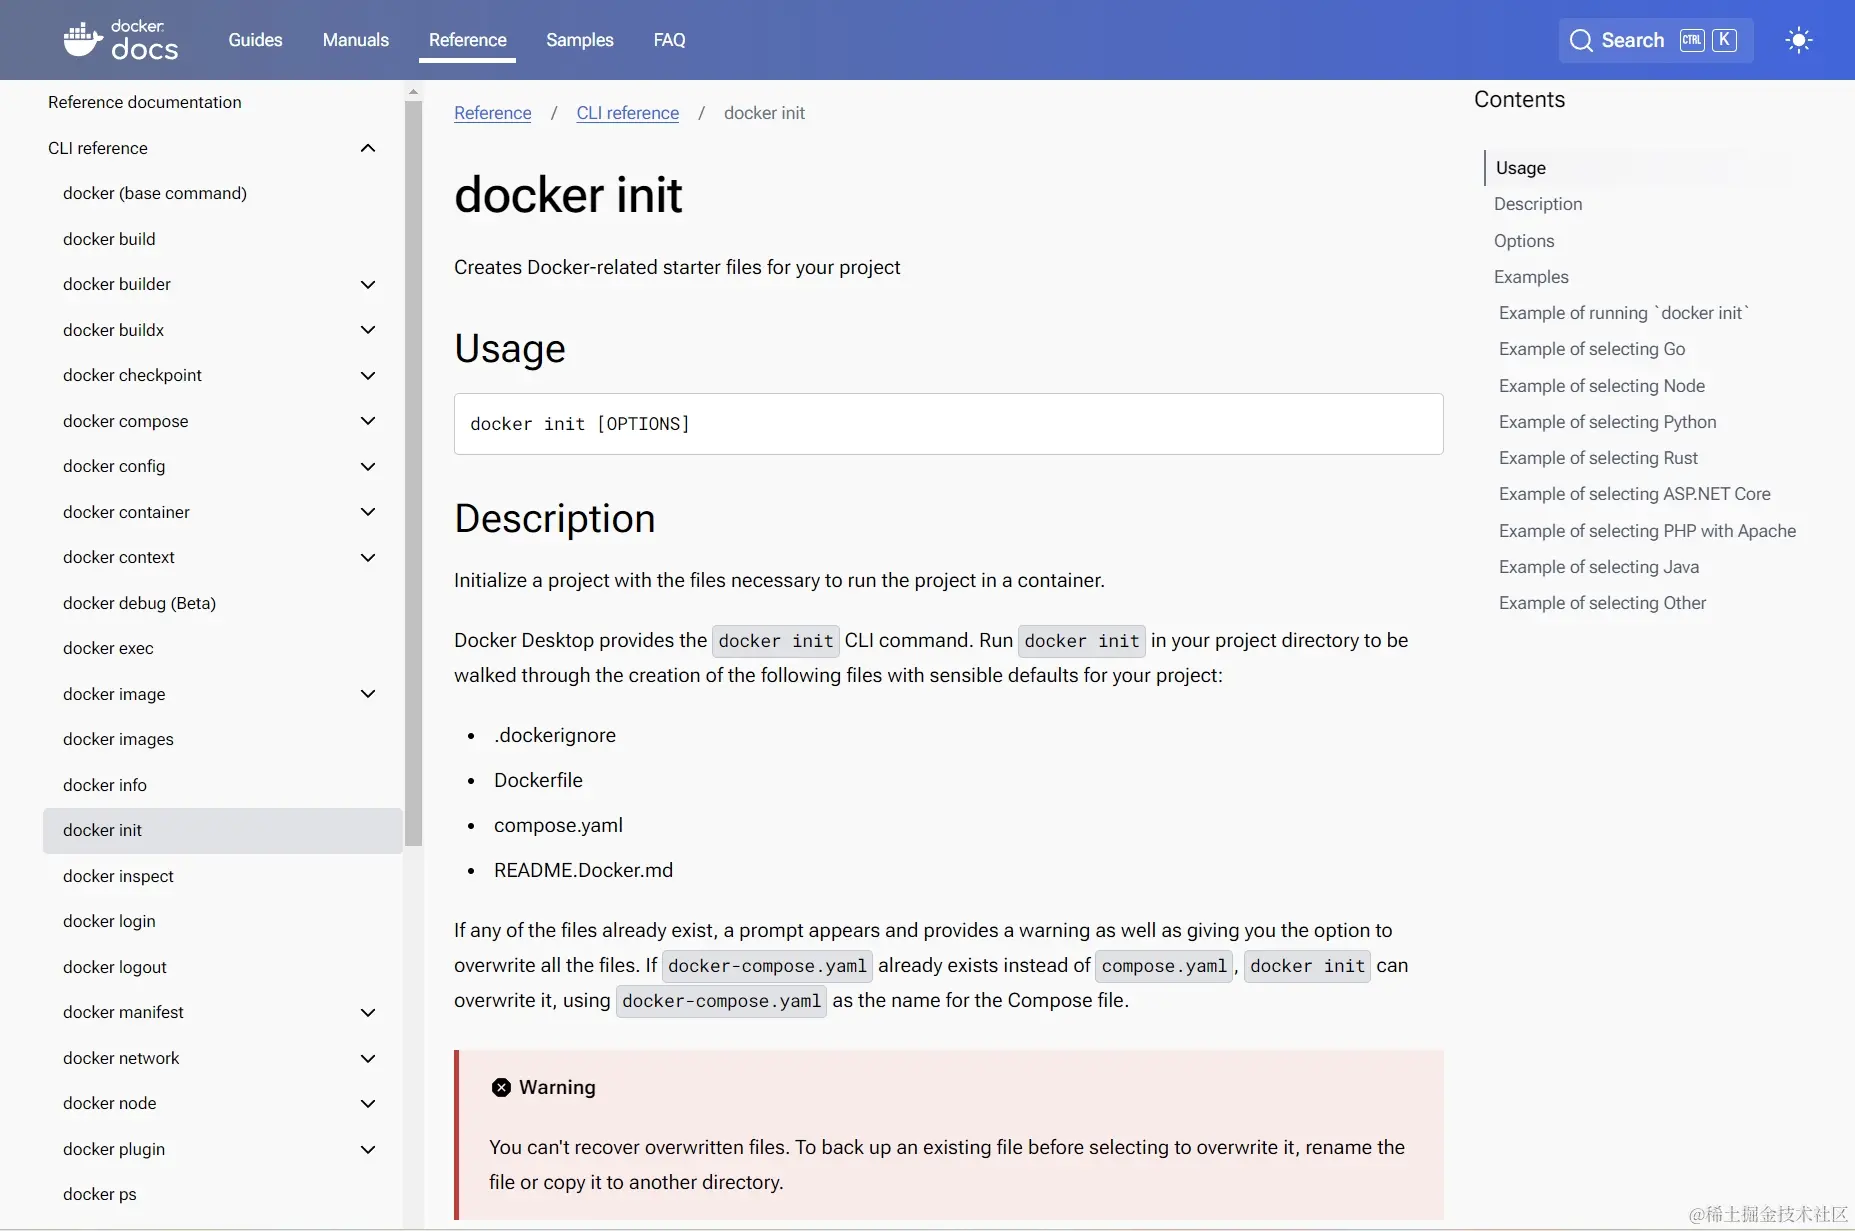
Task: Expand the docker container submenu
Action: tap(368, 512)
